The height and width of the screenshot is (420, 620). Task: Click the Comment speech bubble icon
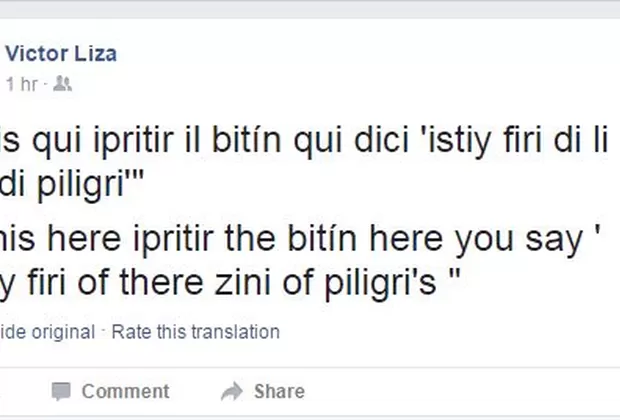coord(61,391)
